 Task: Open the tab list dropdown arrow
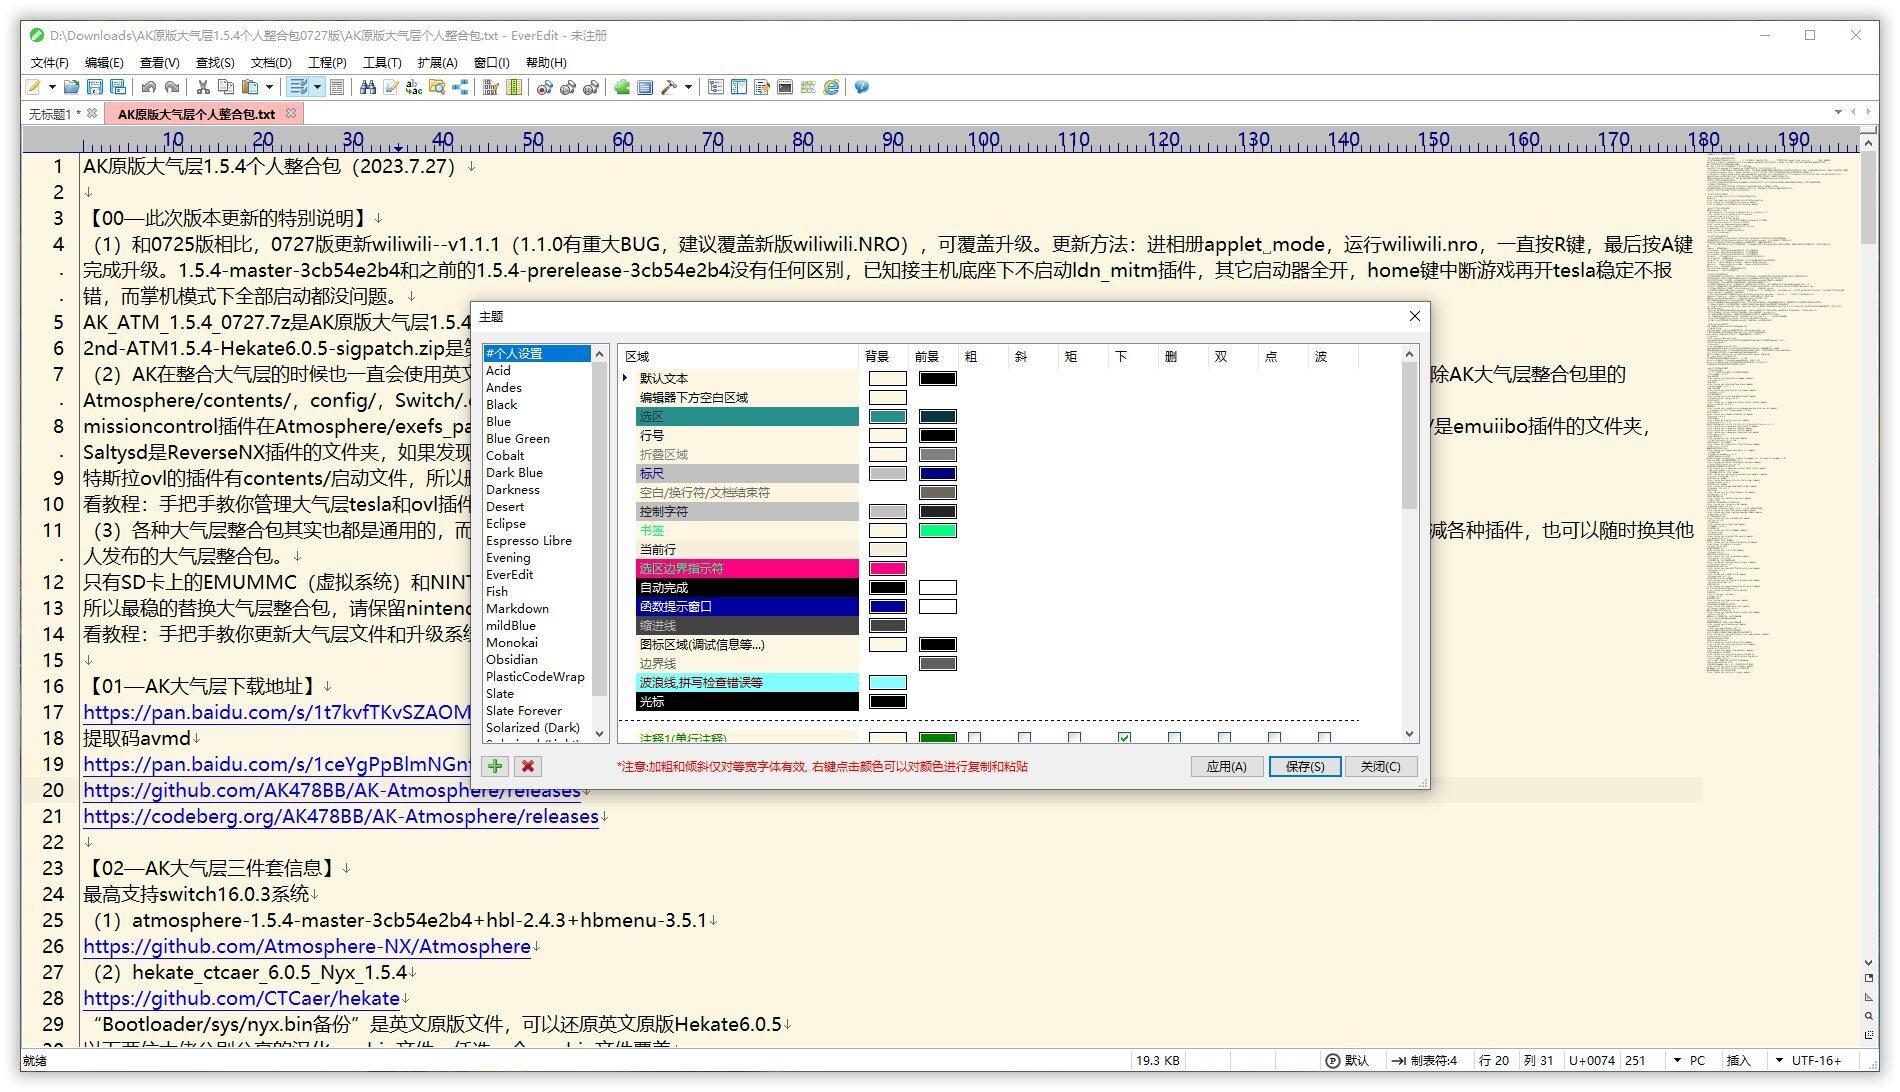[1838, 112]
